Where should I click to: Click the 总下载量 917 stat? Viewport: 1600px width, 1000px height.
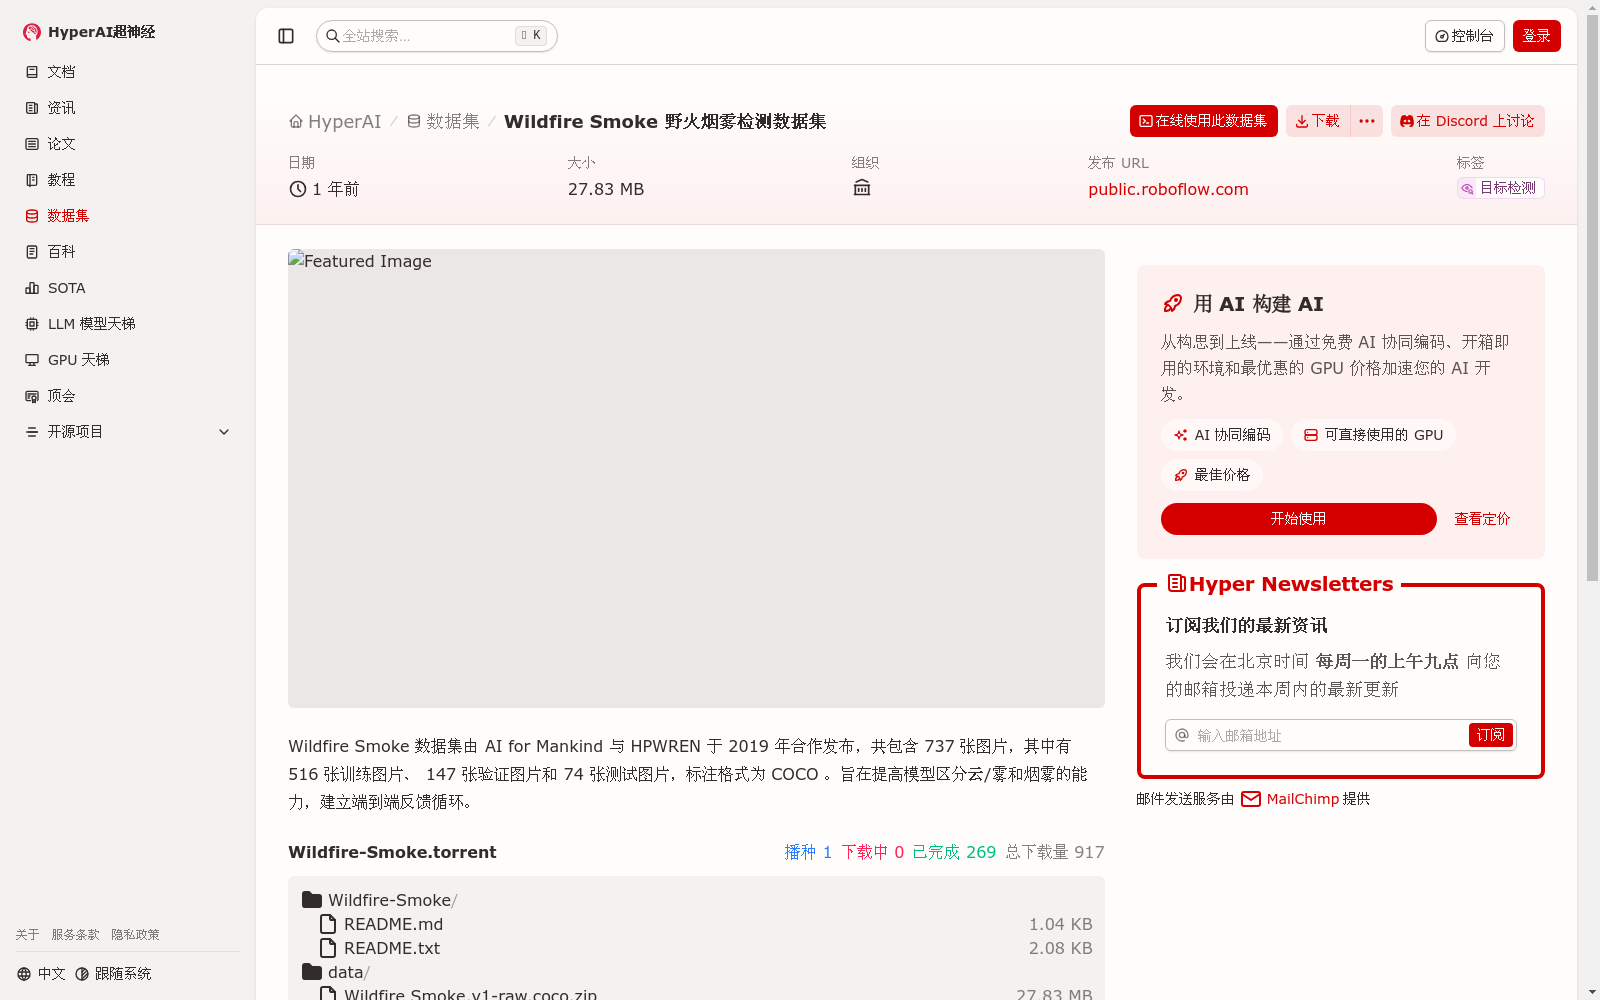(1055, 852)
